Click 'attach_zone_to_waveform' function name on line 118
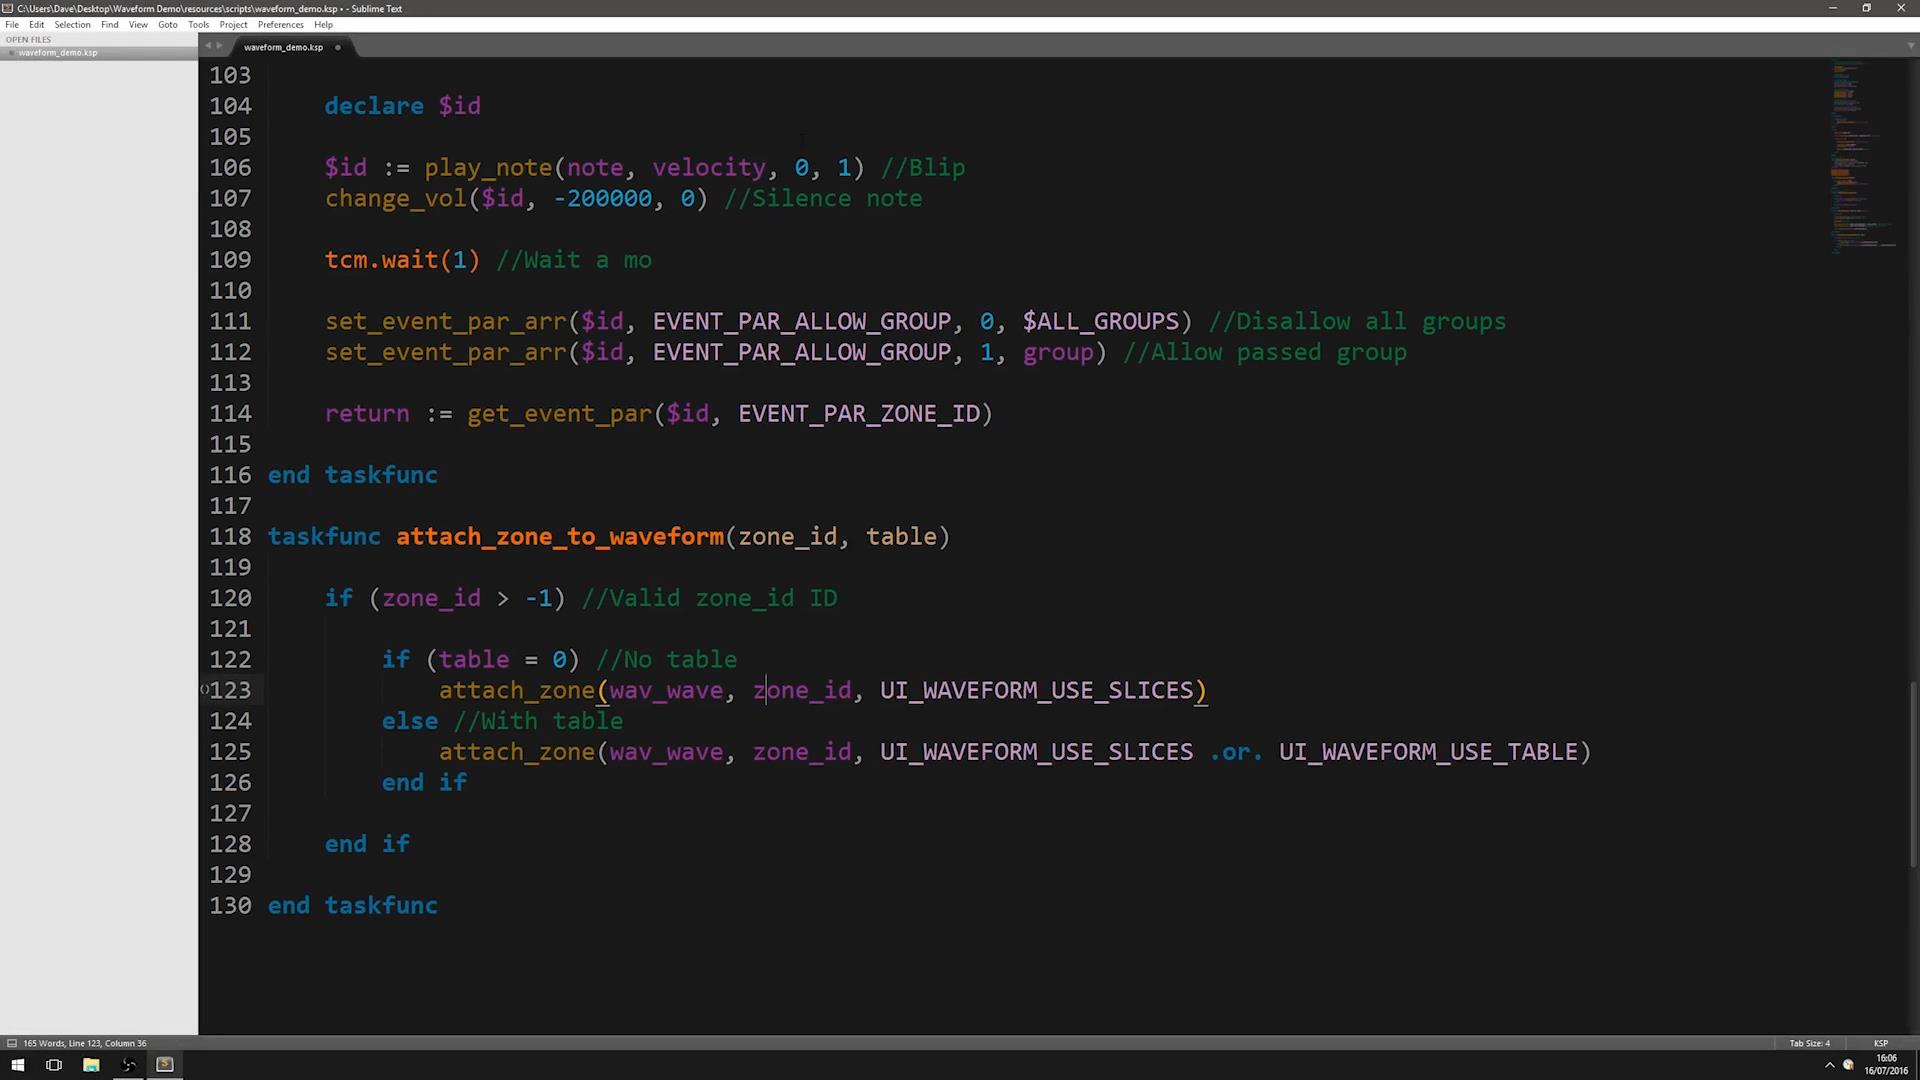Image resolution: width=1920 pixels, height=1080 pixels. click(x=560, y=537)
